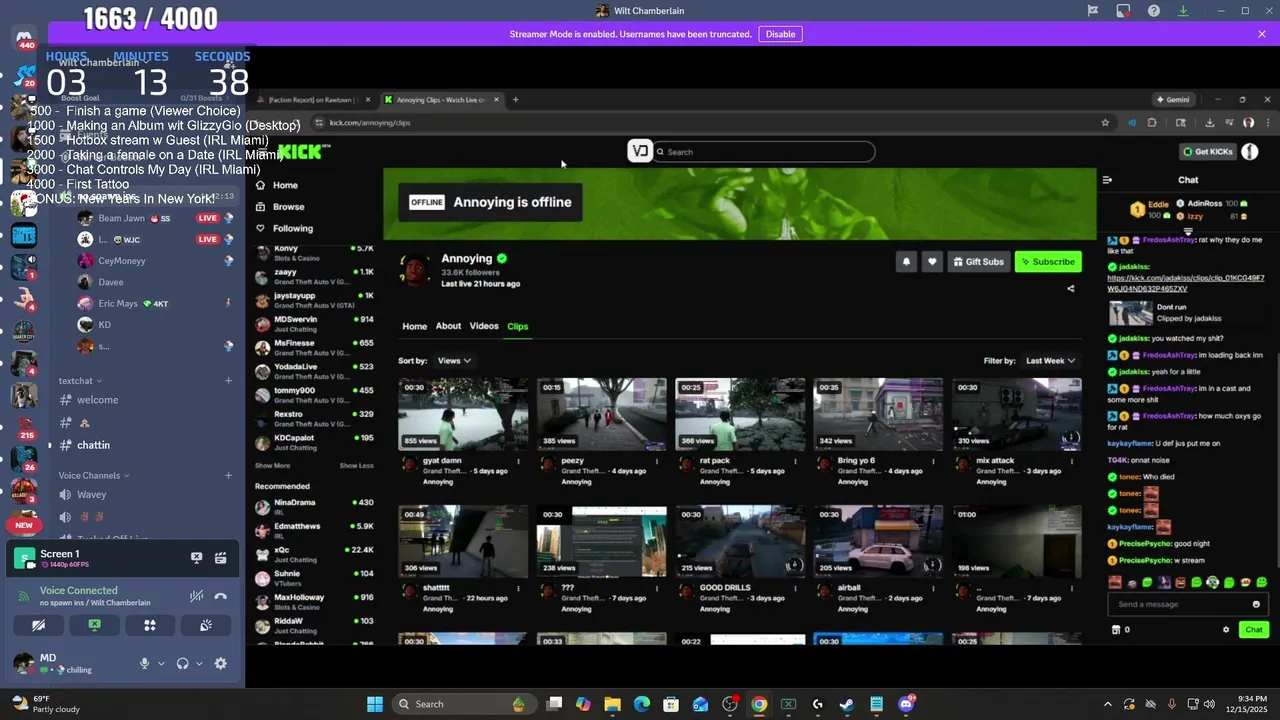Open the Activities launcher button in voice panel

click(150, 625)
